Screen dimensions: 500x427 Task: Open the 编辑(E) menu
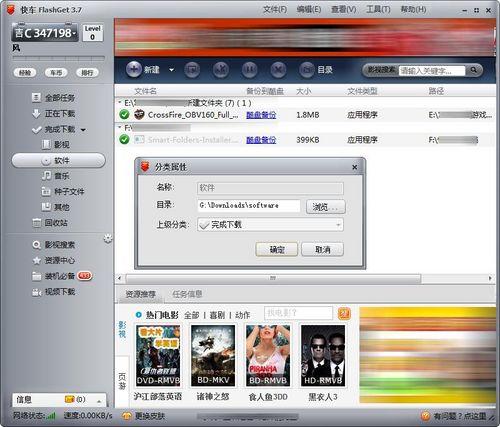pyautogui.click(x=309, y=9)
